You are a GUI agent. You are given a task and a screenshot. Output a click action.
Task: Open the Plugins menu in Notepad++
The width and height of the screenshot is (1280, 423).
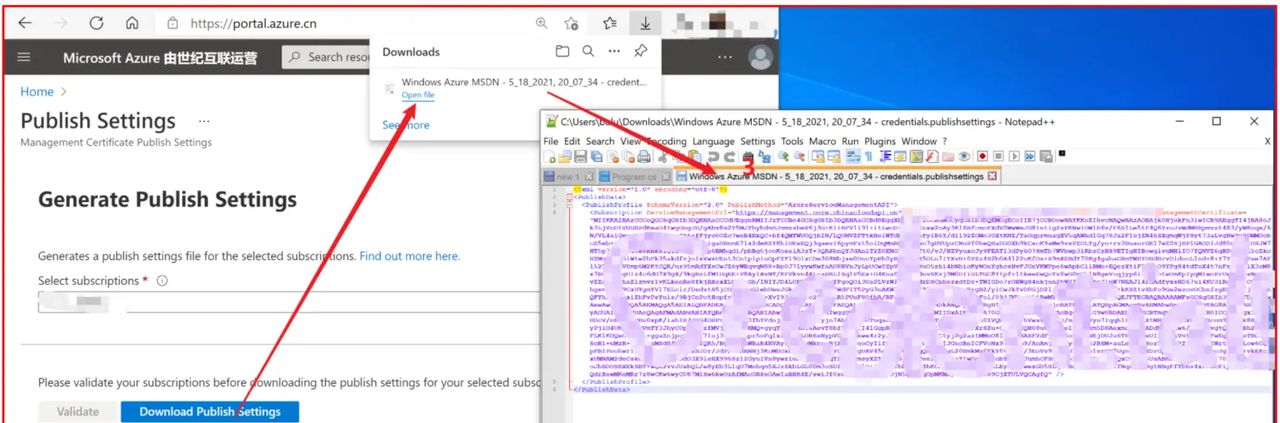pos(878,141)
